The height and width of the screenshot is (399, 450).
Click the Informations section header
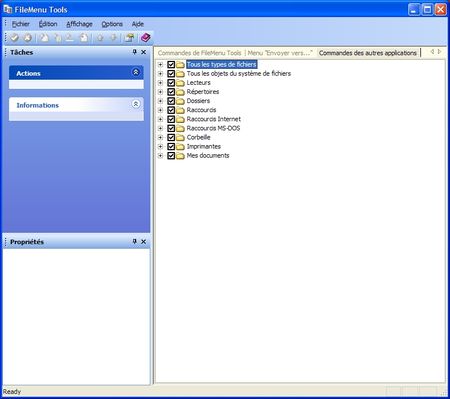(x=76, y=105)
